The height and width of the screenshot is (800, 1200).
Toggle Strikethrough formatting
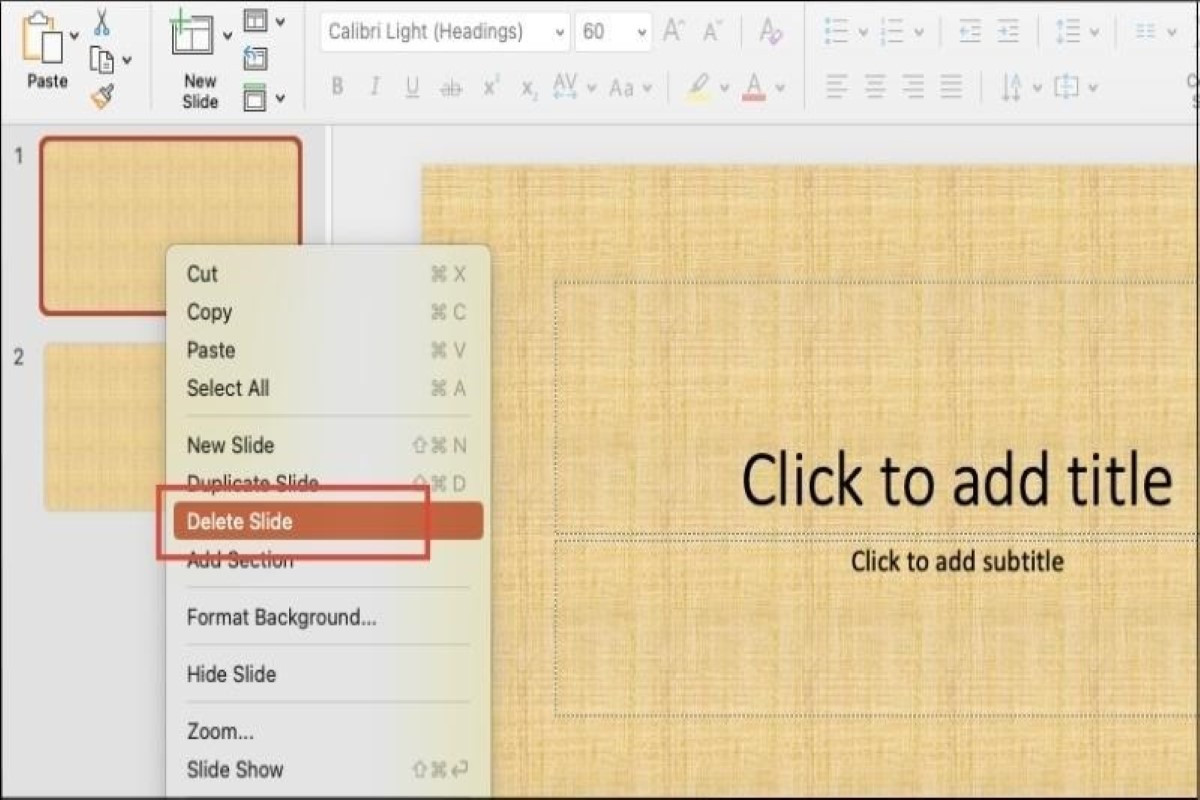[x=451, y=88]
